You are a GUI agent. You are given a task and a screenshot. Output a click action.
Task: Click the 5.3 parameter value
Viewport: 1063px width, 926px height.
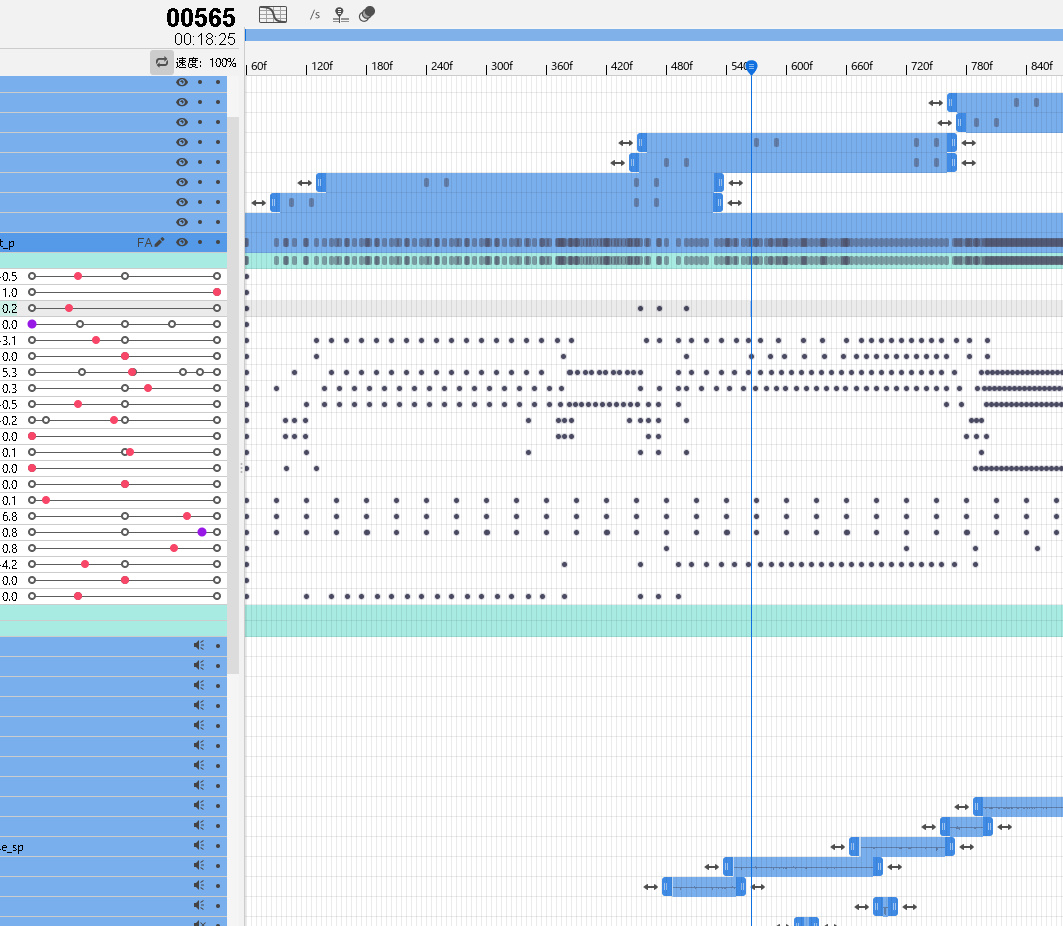(9, 372)
